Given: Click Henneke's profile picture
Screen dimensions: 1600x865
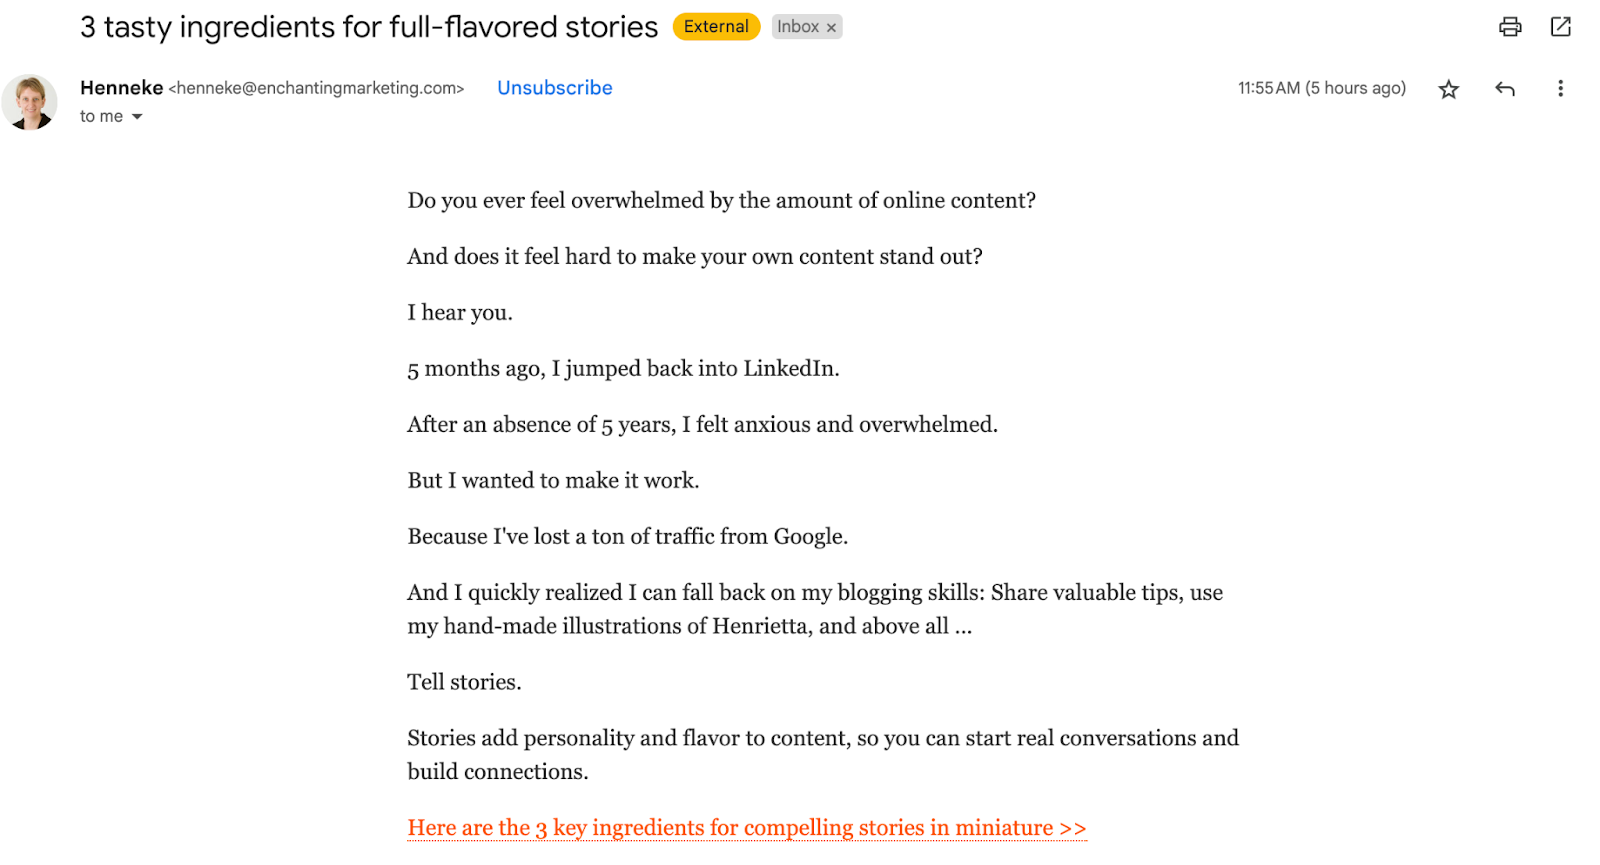Looking at the screenshot, I should click(30, 102).
